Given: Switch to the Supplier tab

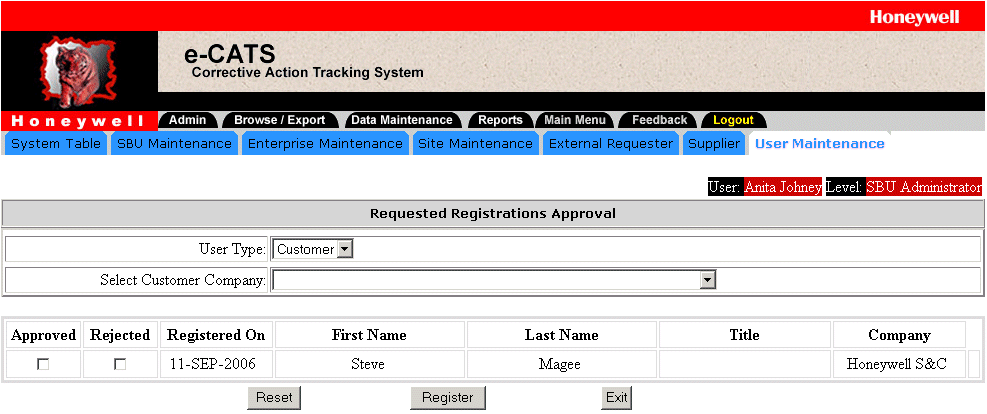Looking at the screenshot, I should coord(714,143).
